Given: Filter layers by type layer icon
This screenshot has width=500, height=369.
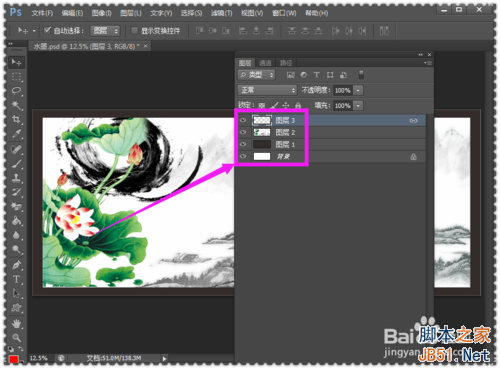Looking at the screenshot, I should point(317,75).
